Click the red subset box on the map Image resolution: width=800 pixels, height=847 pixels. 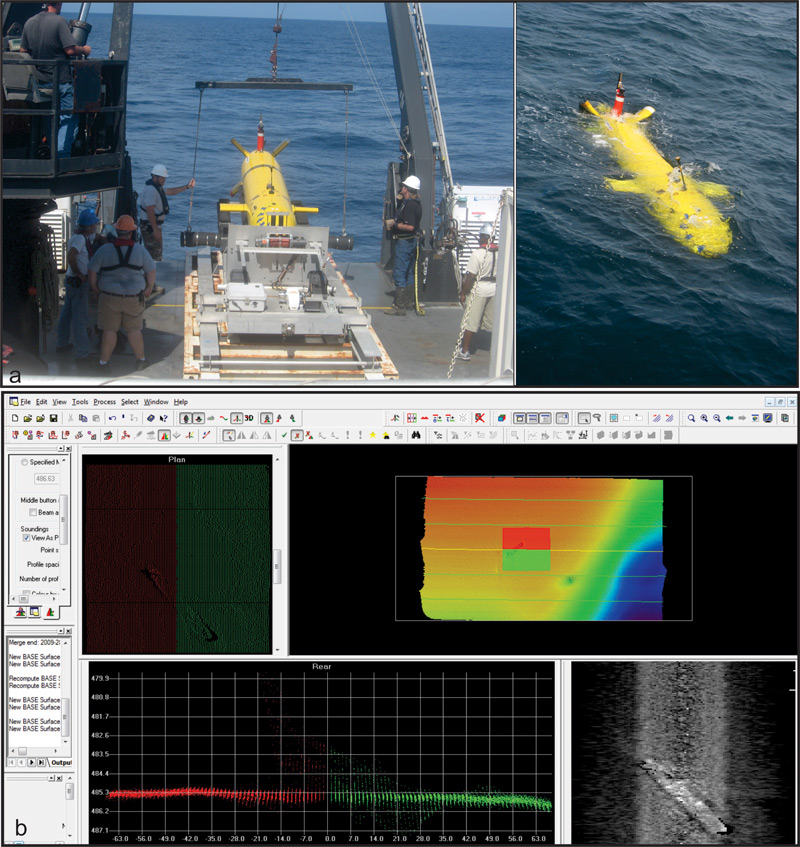point(525,538)
